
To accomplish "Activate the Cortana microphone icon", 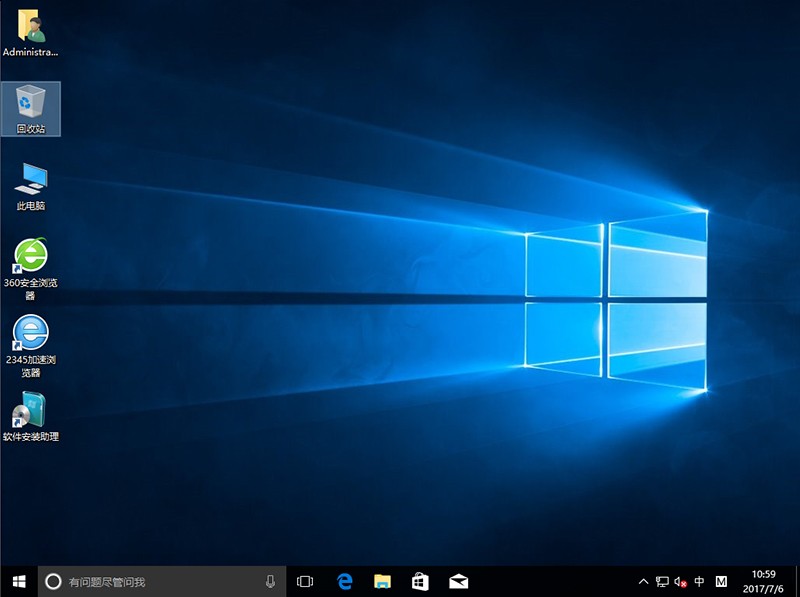I will (270, 582).
